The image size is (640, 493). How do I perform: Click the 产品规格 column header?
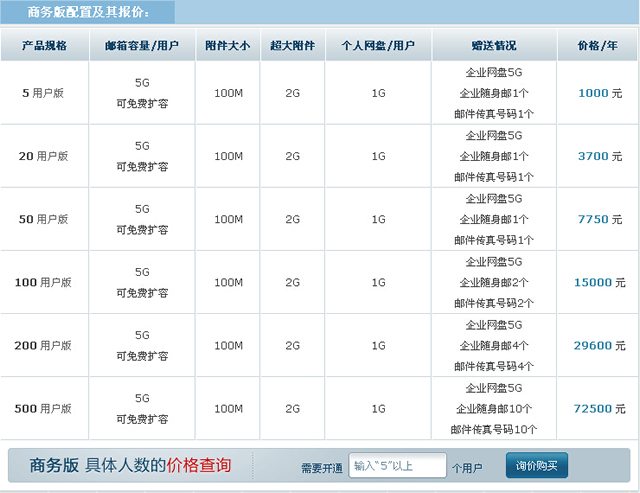(44, 45)
